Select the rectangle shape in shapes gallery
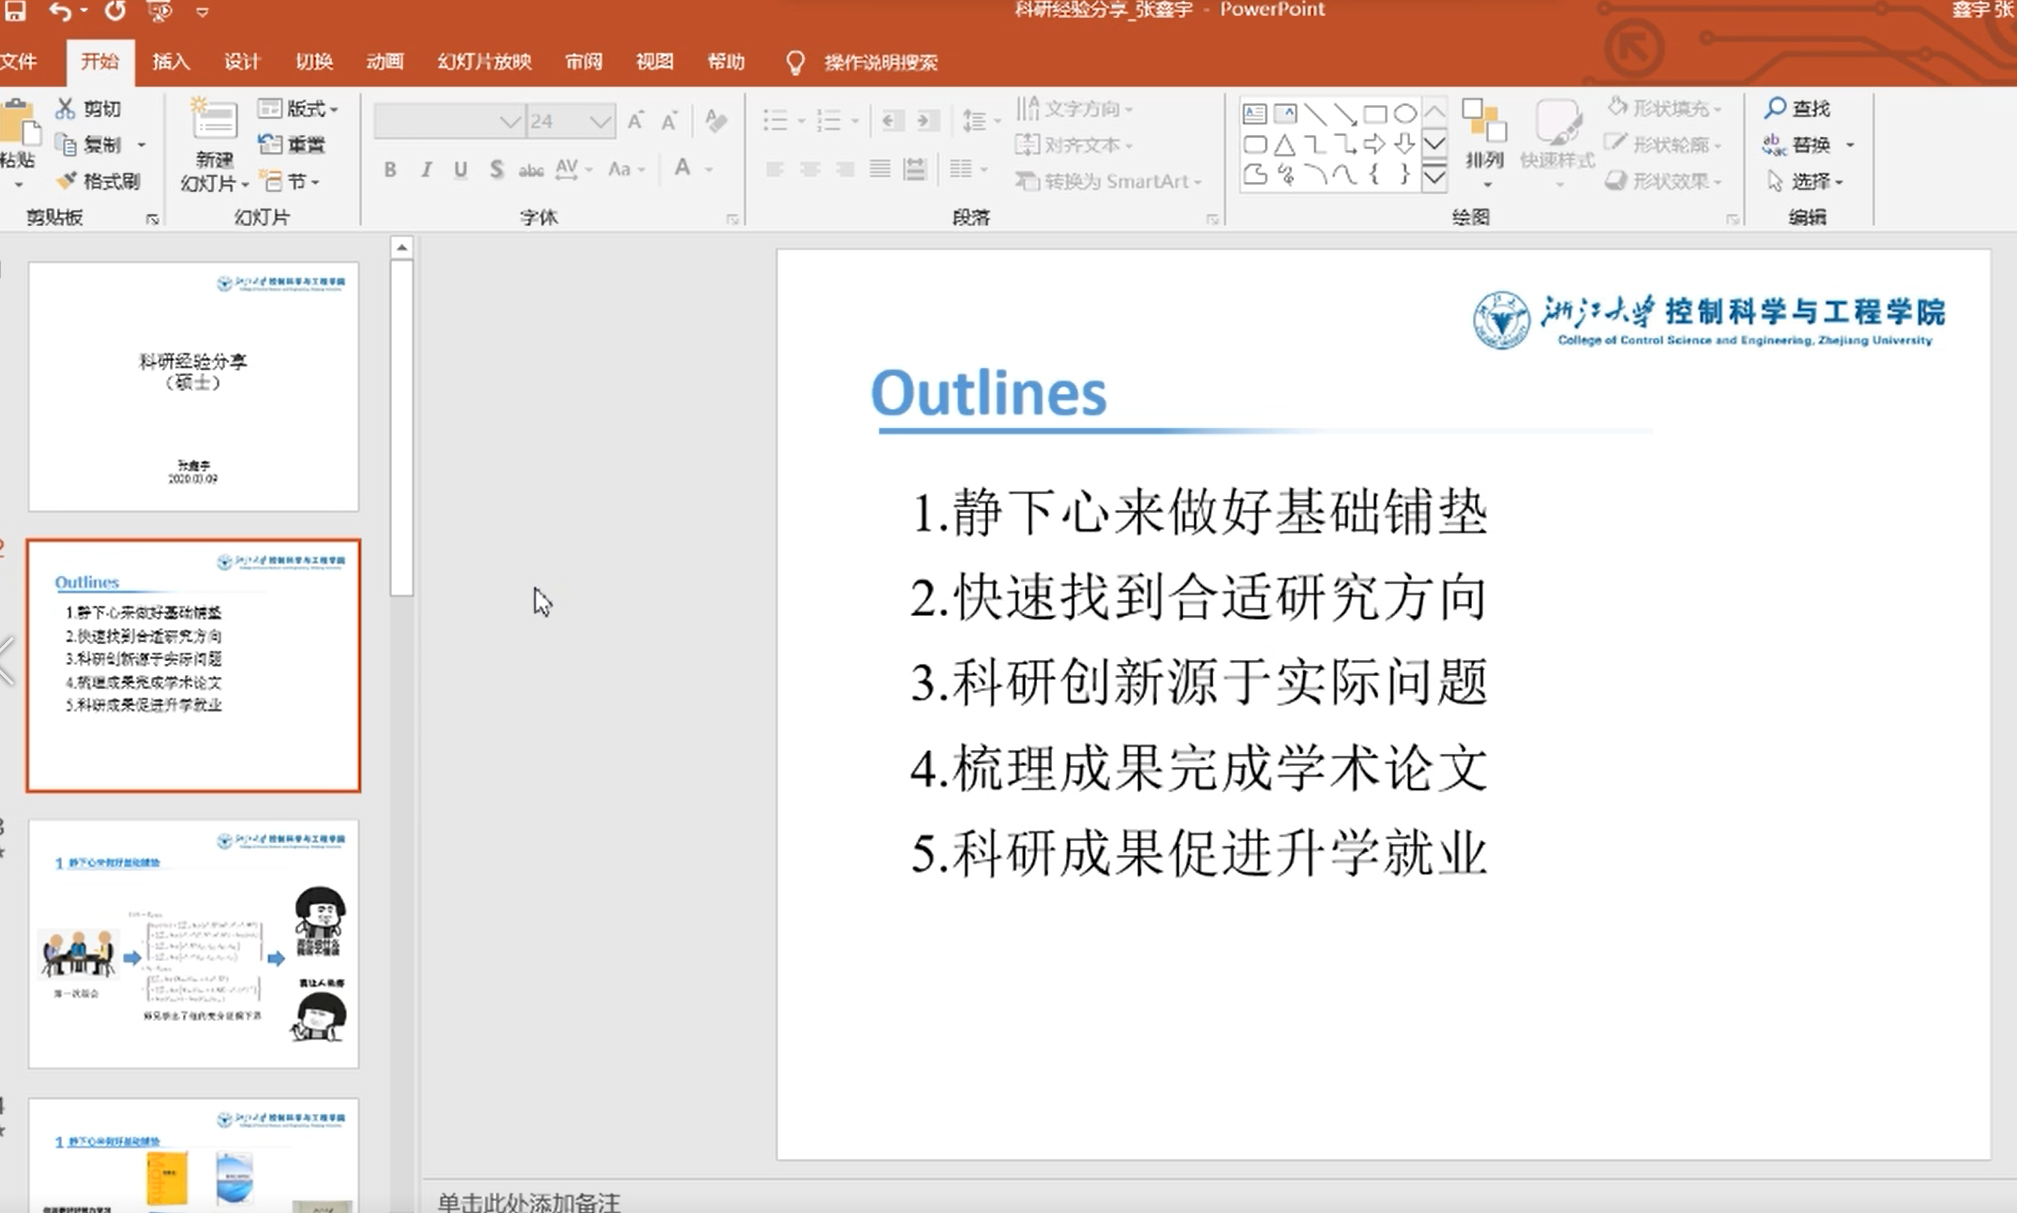 point(1375,114)
